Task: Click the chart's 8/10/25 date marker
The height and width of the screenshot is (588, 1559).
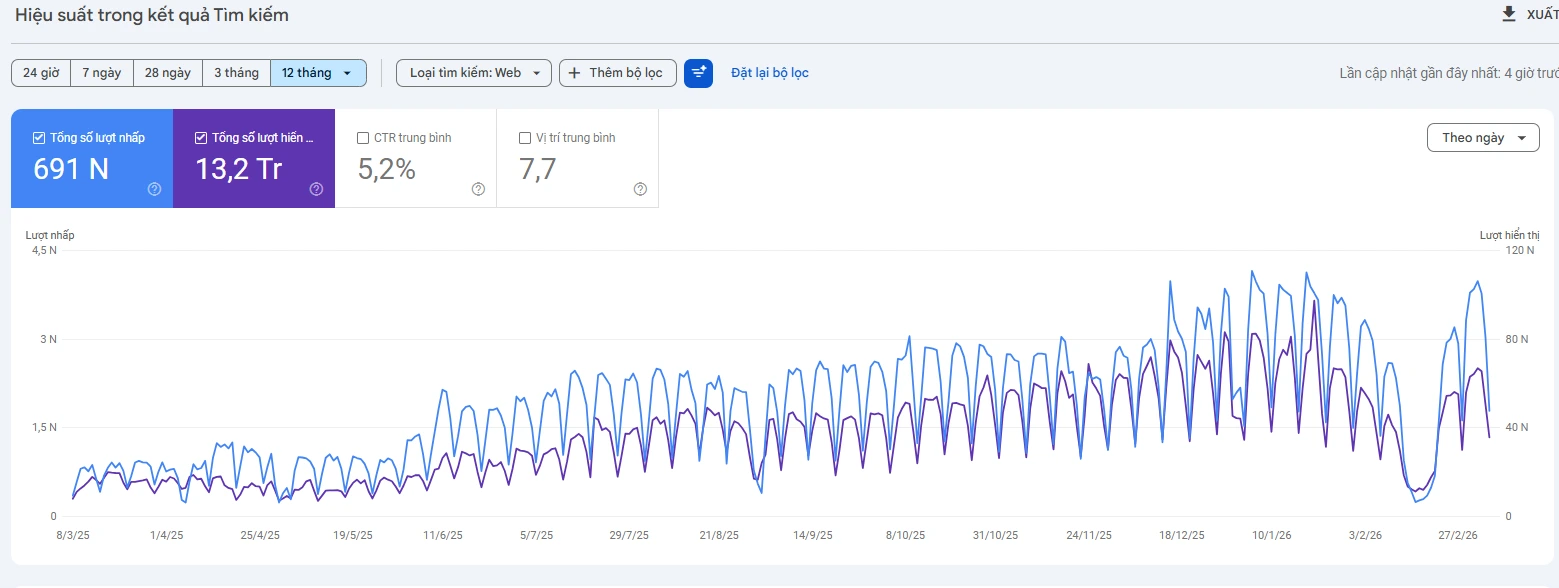Action: [x=904, y=535]
